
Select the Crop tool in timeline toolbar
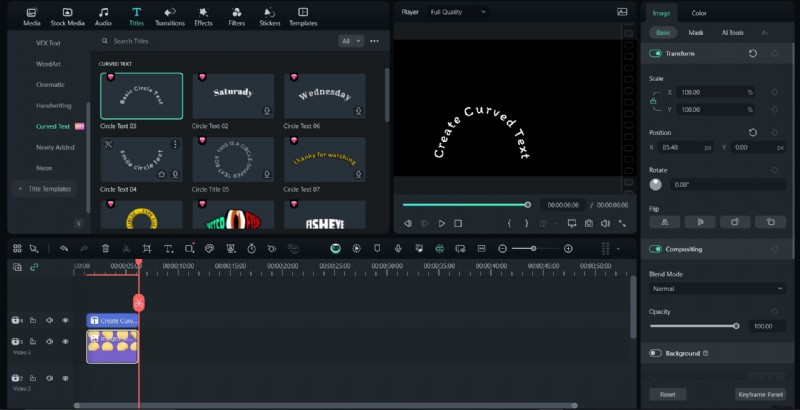(147, 248)
